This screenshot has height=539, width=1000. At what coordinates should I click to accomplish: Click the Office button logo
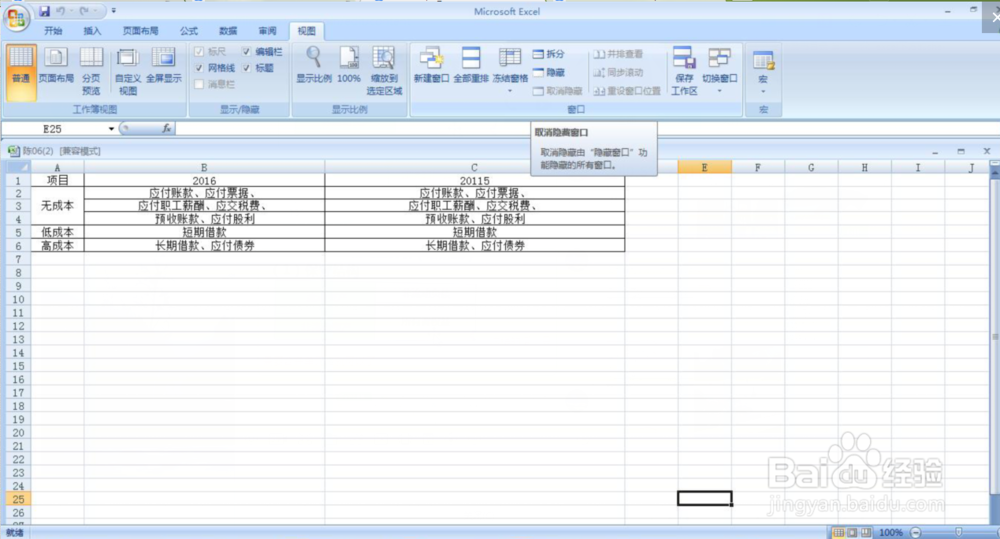[16, 18]
